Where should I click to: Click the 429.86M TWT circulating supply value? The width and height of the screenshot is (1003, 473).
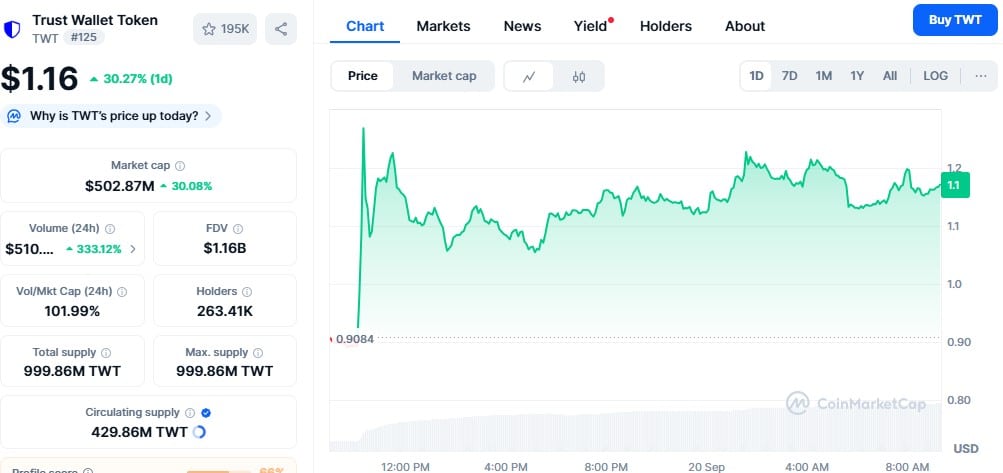click(139, 432)
